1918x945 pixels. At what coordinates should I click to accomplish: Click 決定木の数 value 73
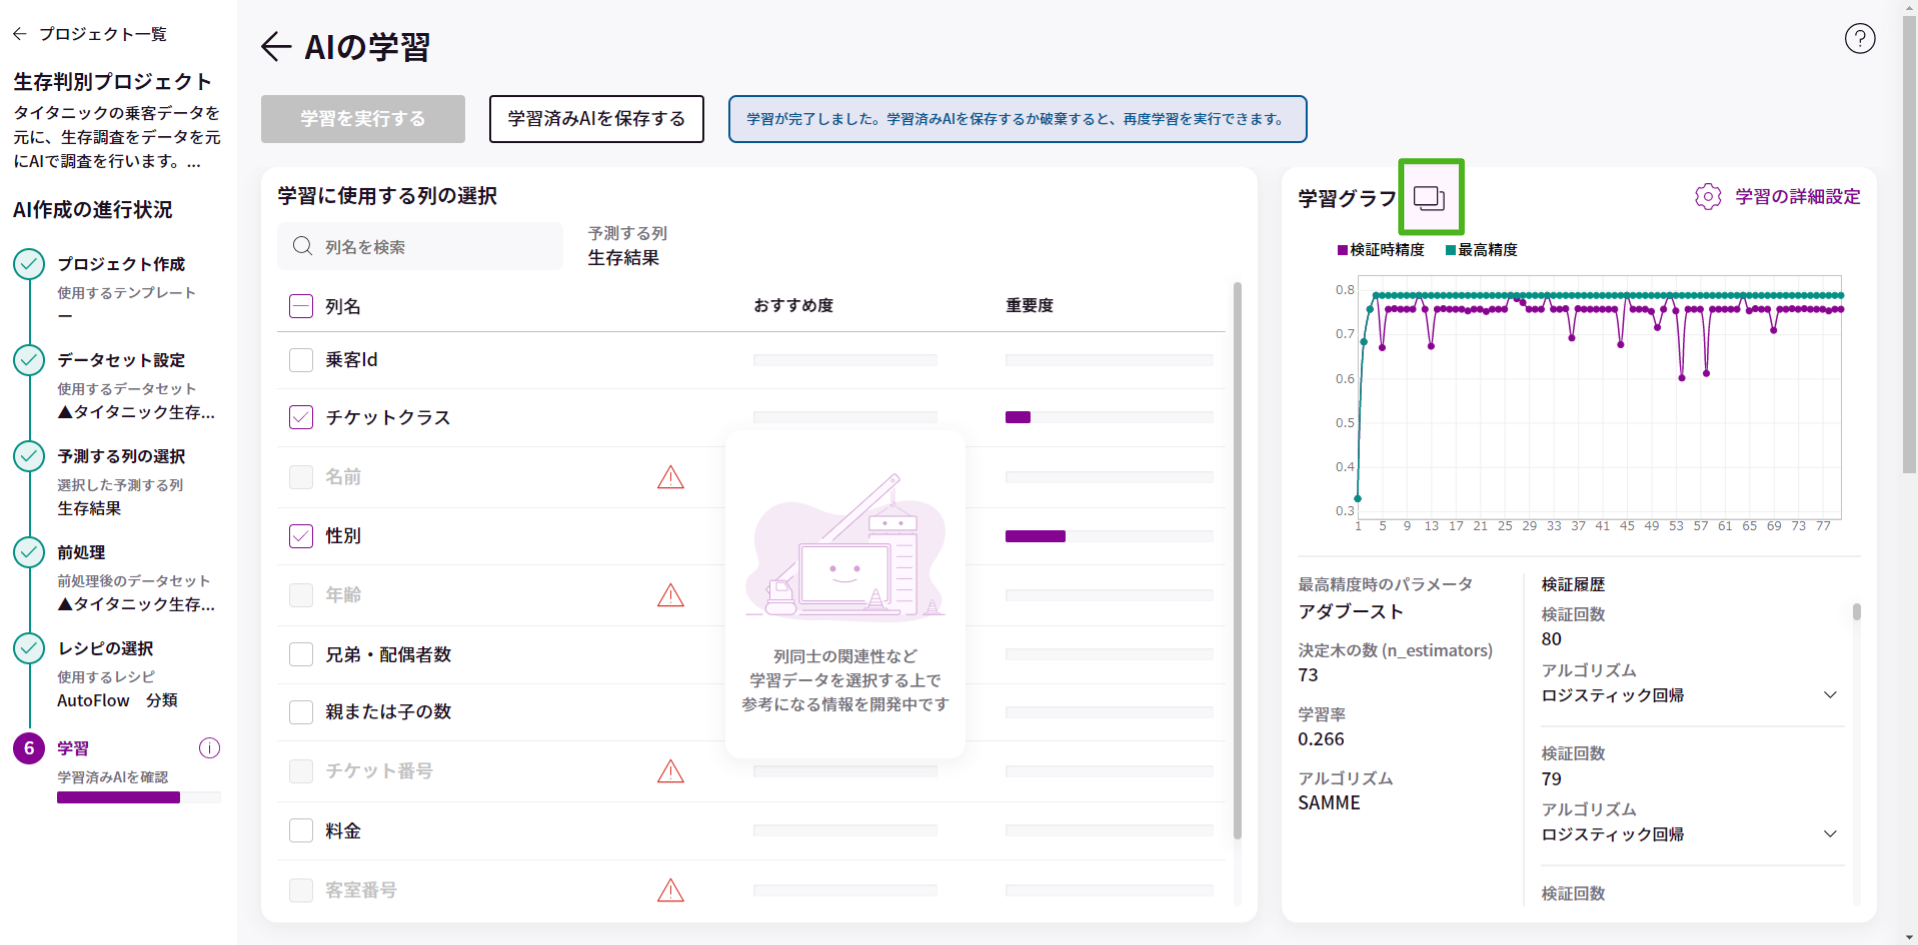tap(1308, 675)
